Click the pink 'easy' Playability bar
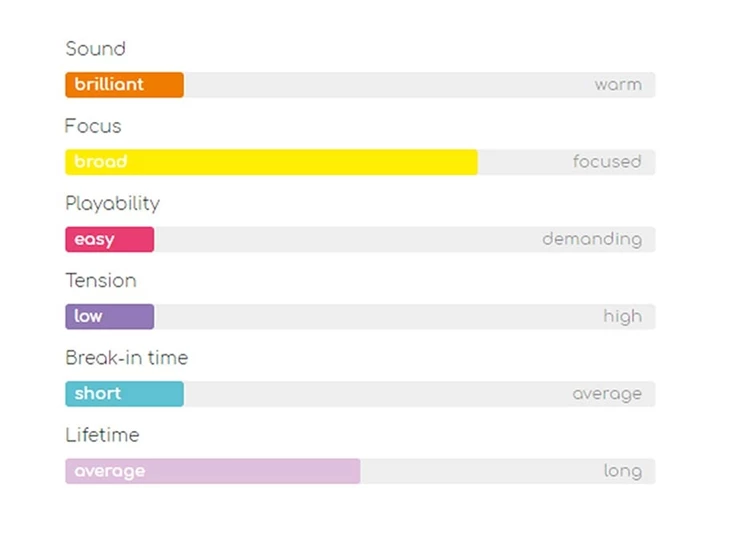Image resolution: width=735 pixels, height=542 pixels. click(109, 240)
